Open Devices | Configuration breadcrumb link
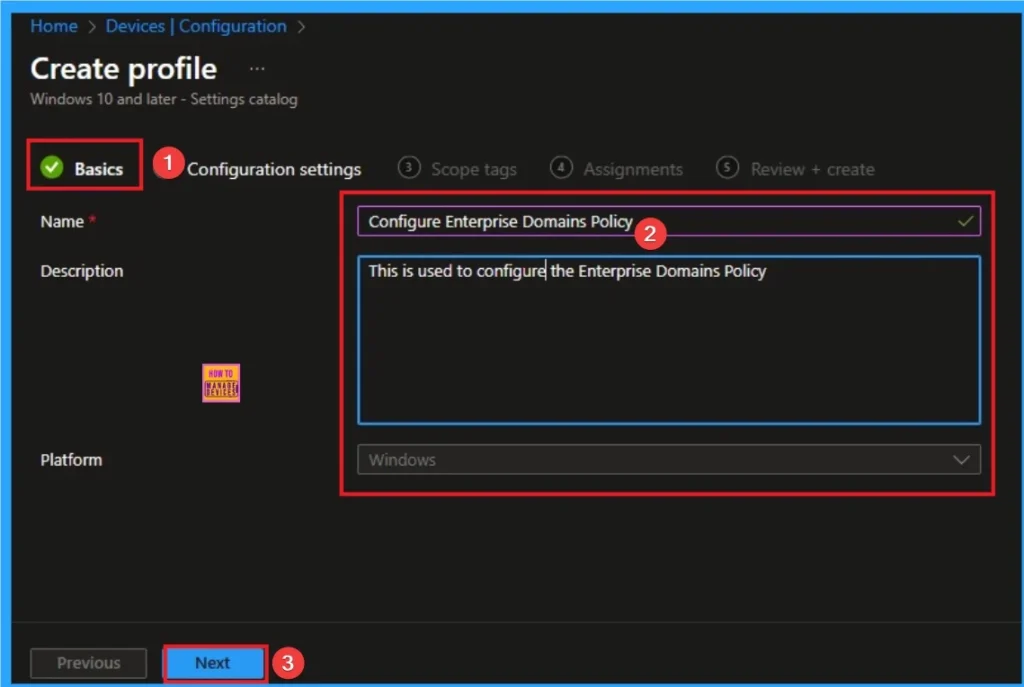Viewport: 1024px width, 687px height. click(195, 27)
